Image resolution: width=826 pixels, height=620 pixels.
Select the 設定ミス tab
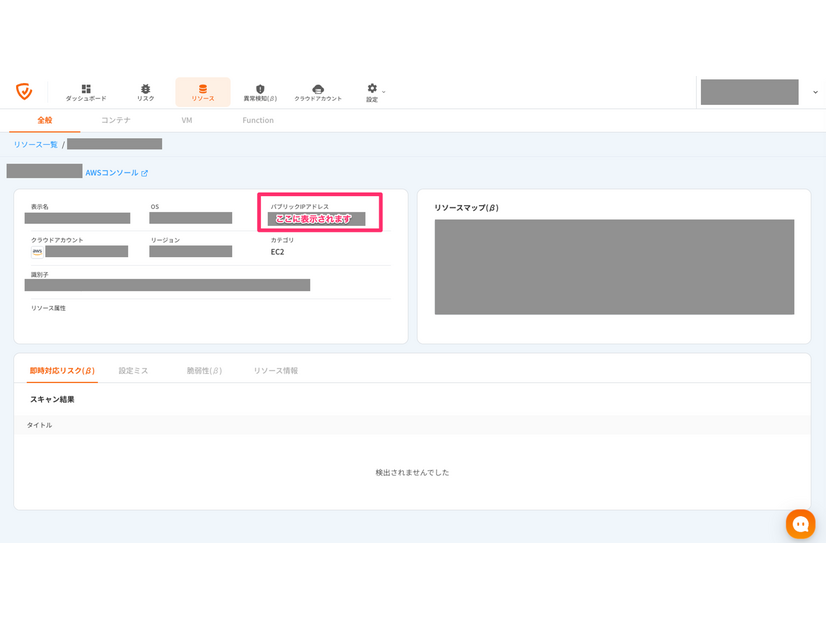(x=133, y=371)
